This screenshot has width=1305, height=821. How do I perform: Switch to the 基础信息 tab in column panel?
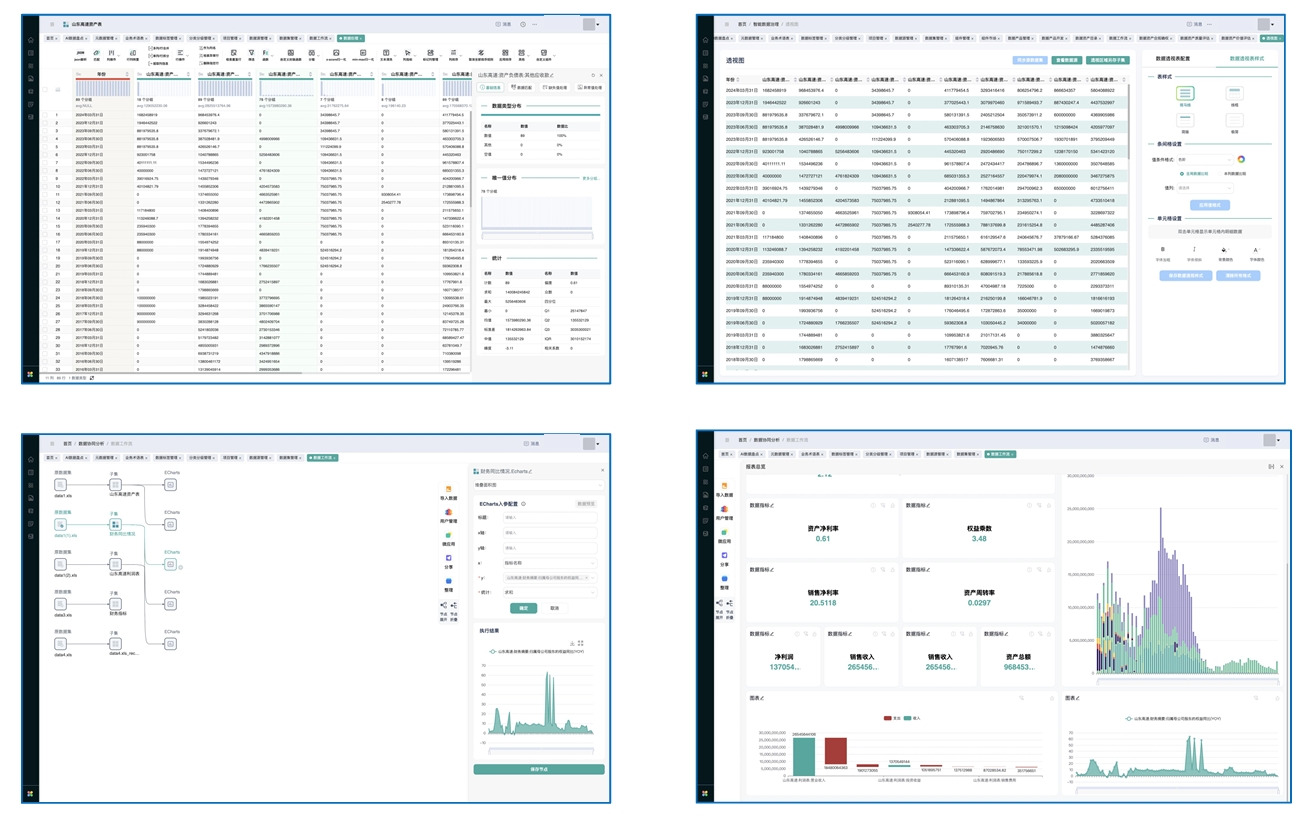tap(491, 88)
